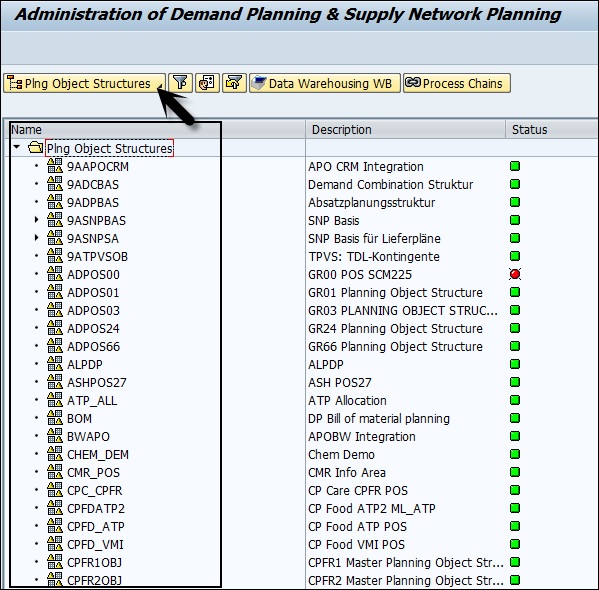Open Process Chains
The height and width of the screenshot is (590, 599).
[457, 83]
